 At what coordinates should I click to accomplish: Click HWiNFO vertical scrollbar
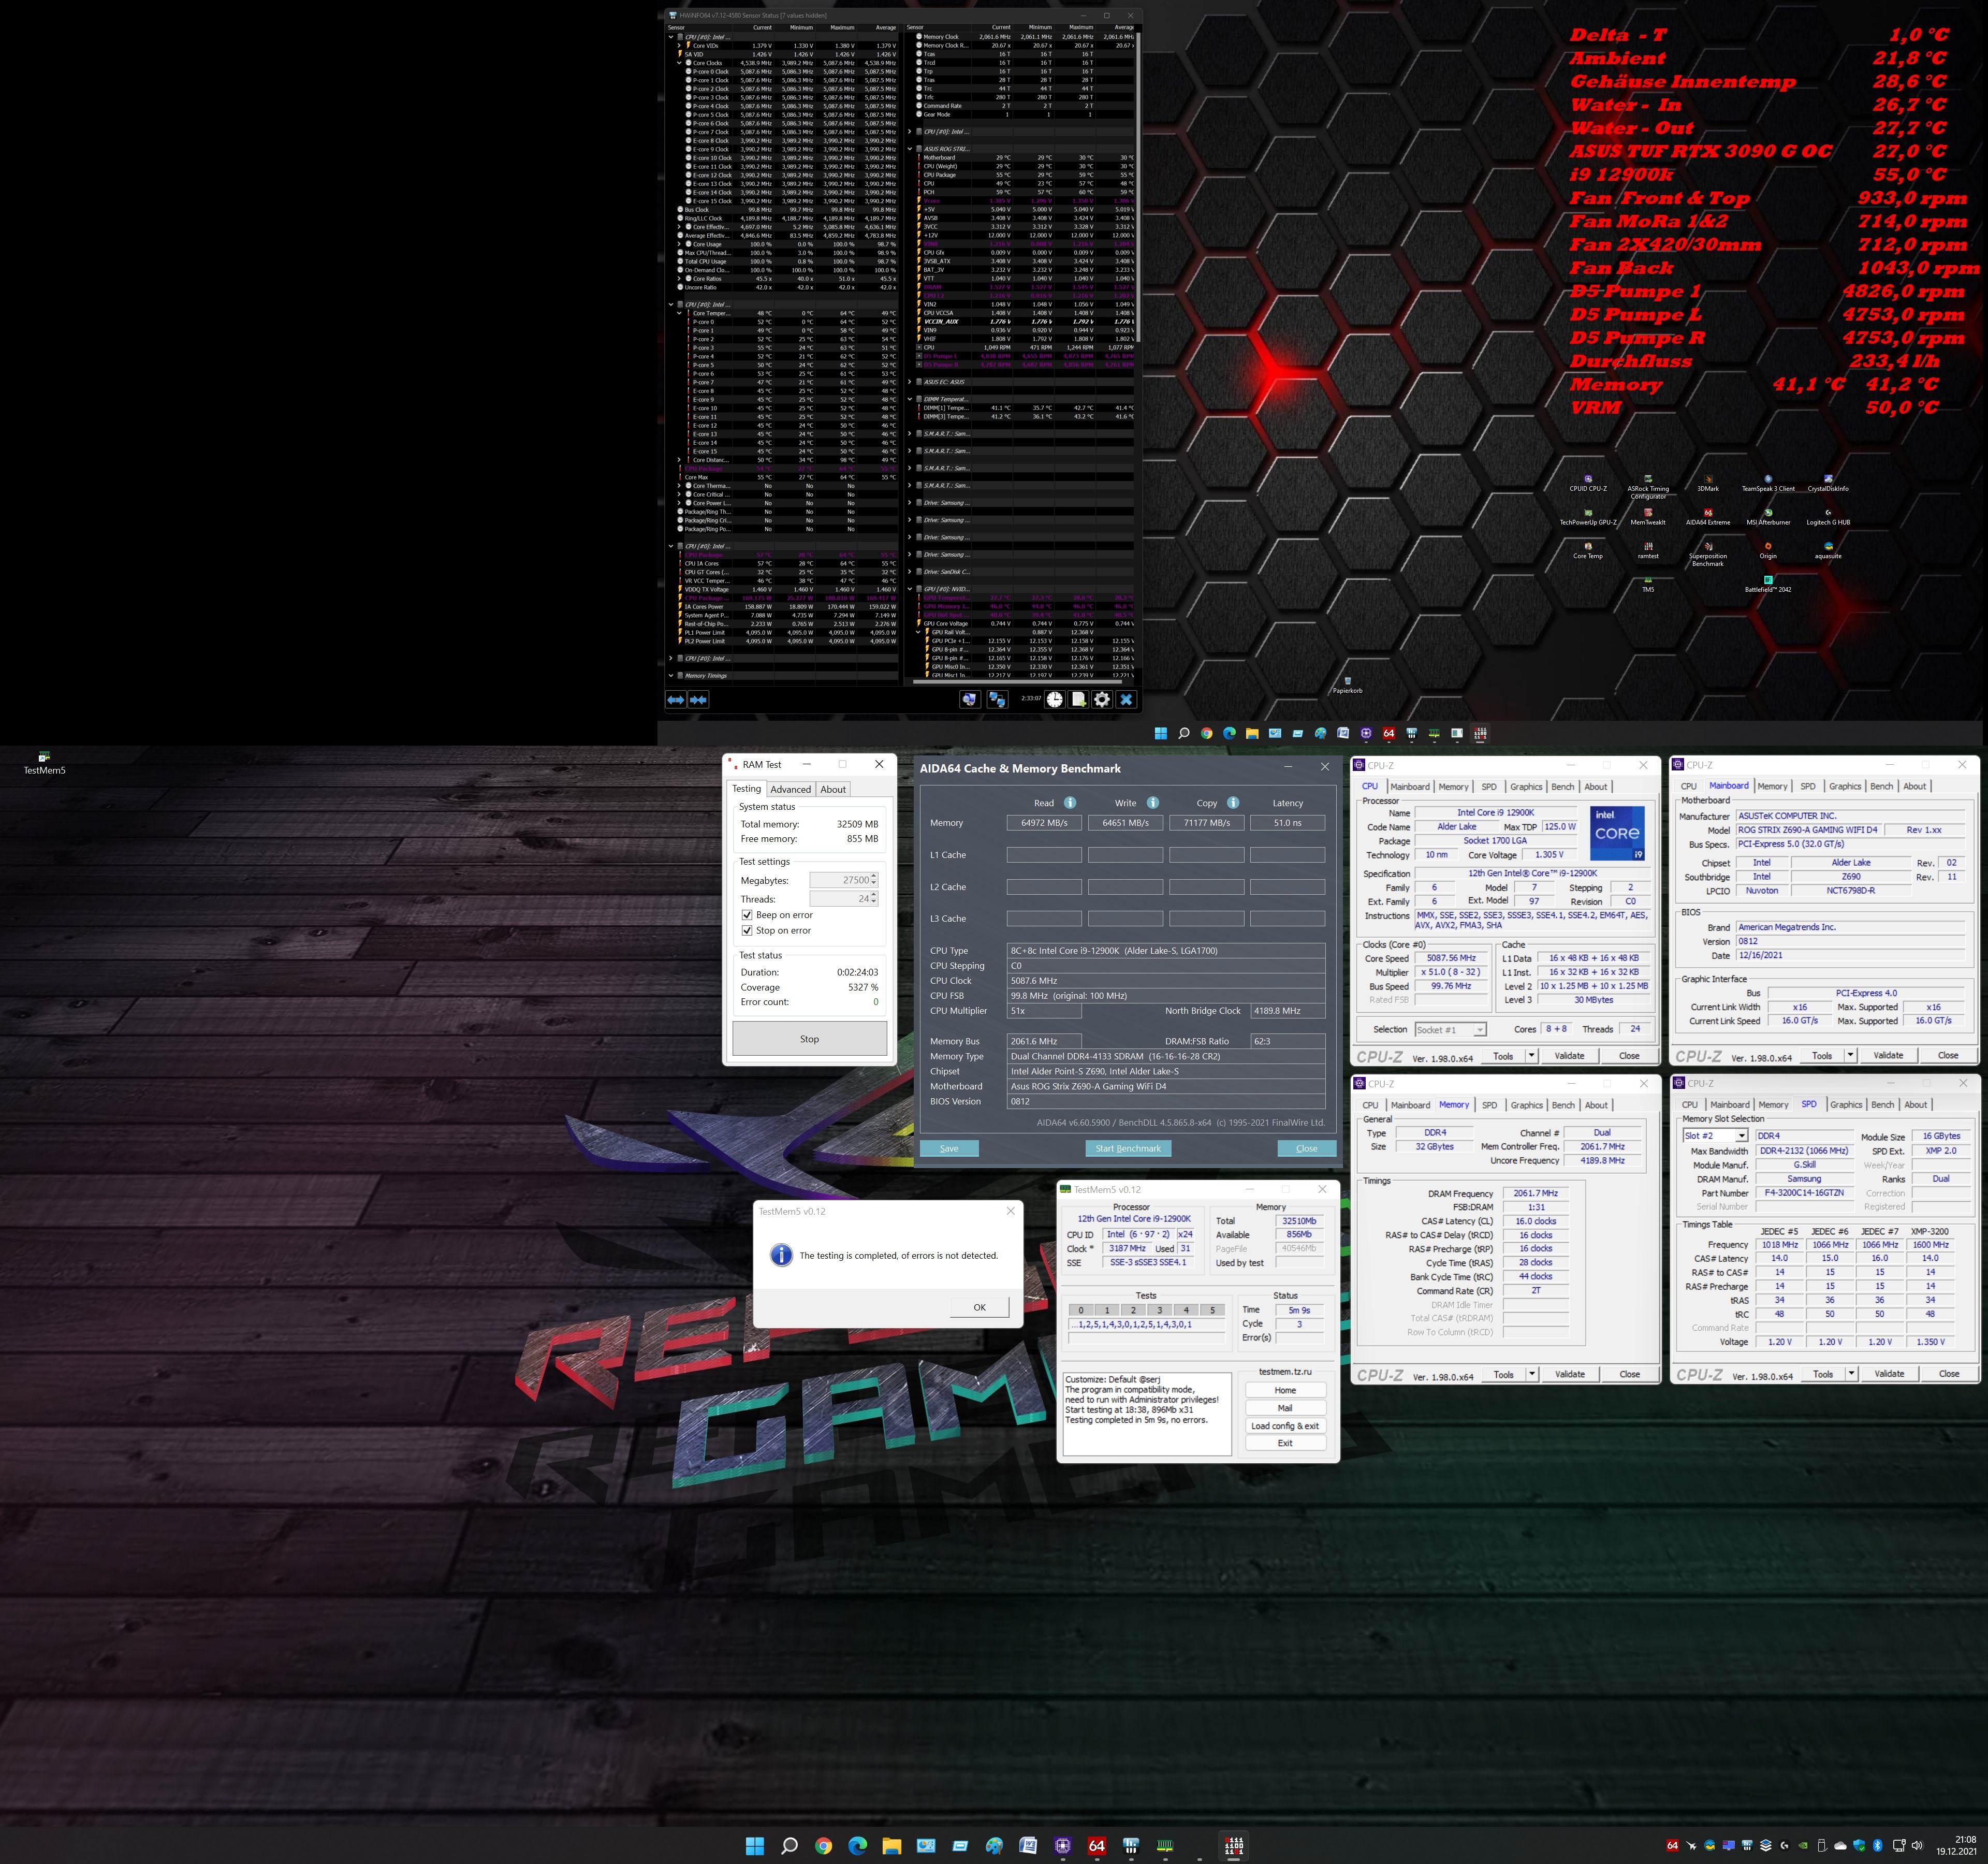(x=1138, y=186)
